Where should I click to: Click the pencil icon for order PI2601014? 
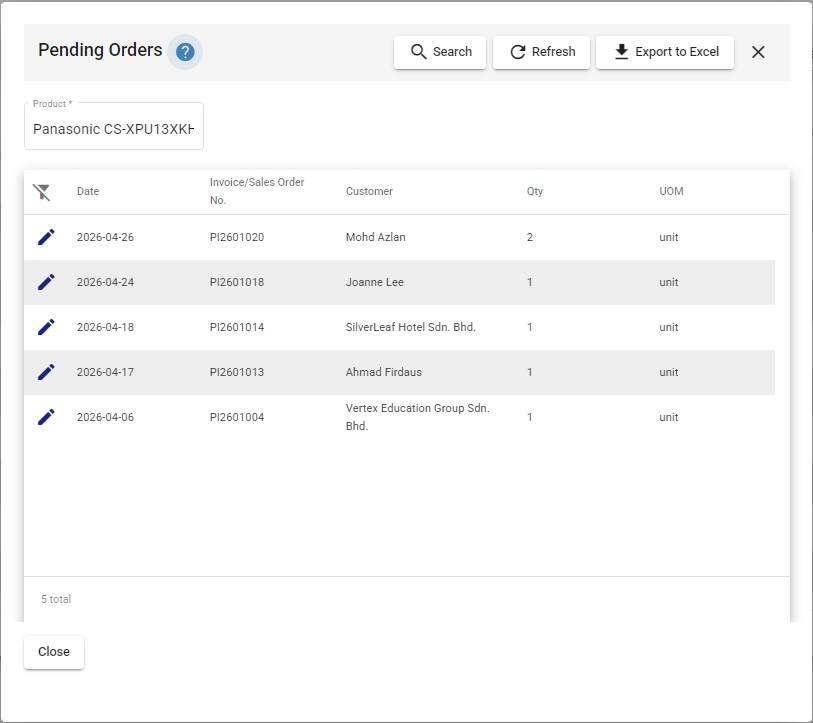pyautogui.click(x=46, y=327)
